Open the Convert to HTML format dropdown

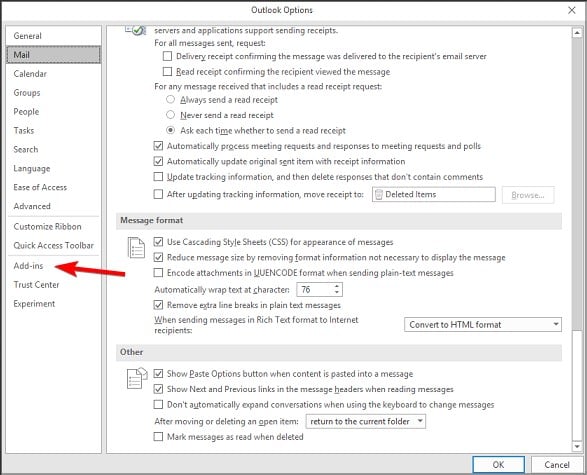click(x=483, y=325)
